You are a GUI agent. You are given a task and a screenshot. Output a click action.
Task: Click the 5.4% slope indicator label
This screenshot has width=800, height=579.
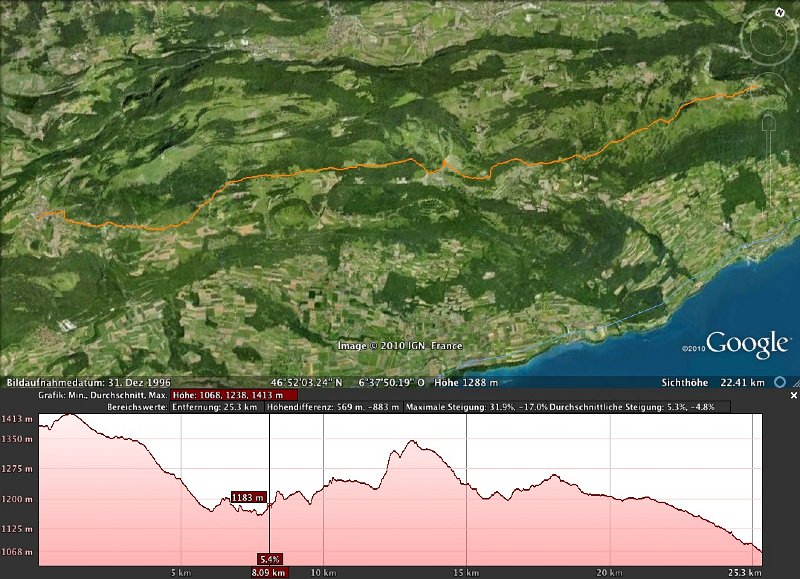(x=269, y=559)
